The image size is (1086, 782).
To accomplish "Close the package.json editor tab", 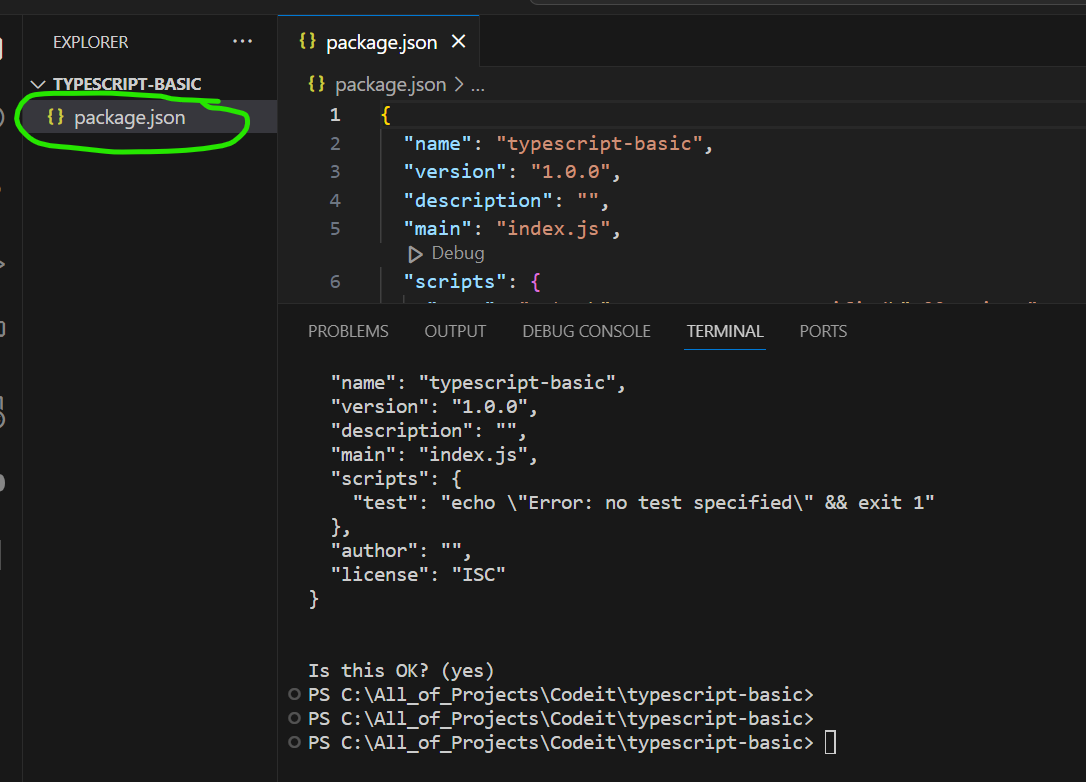I will point(459,42).
